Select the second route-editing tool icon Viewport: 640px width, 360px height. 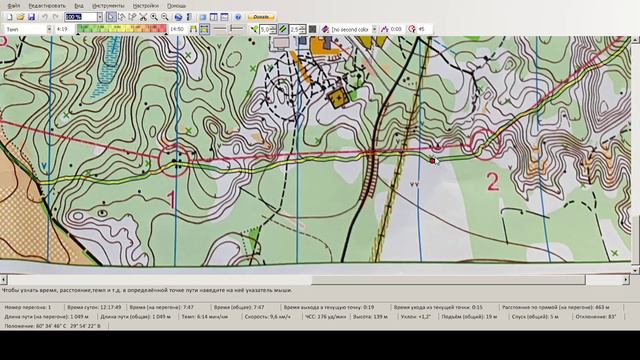point(132,17)
